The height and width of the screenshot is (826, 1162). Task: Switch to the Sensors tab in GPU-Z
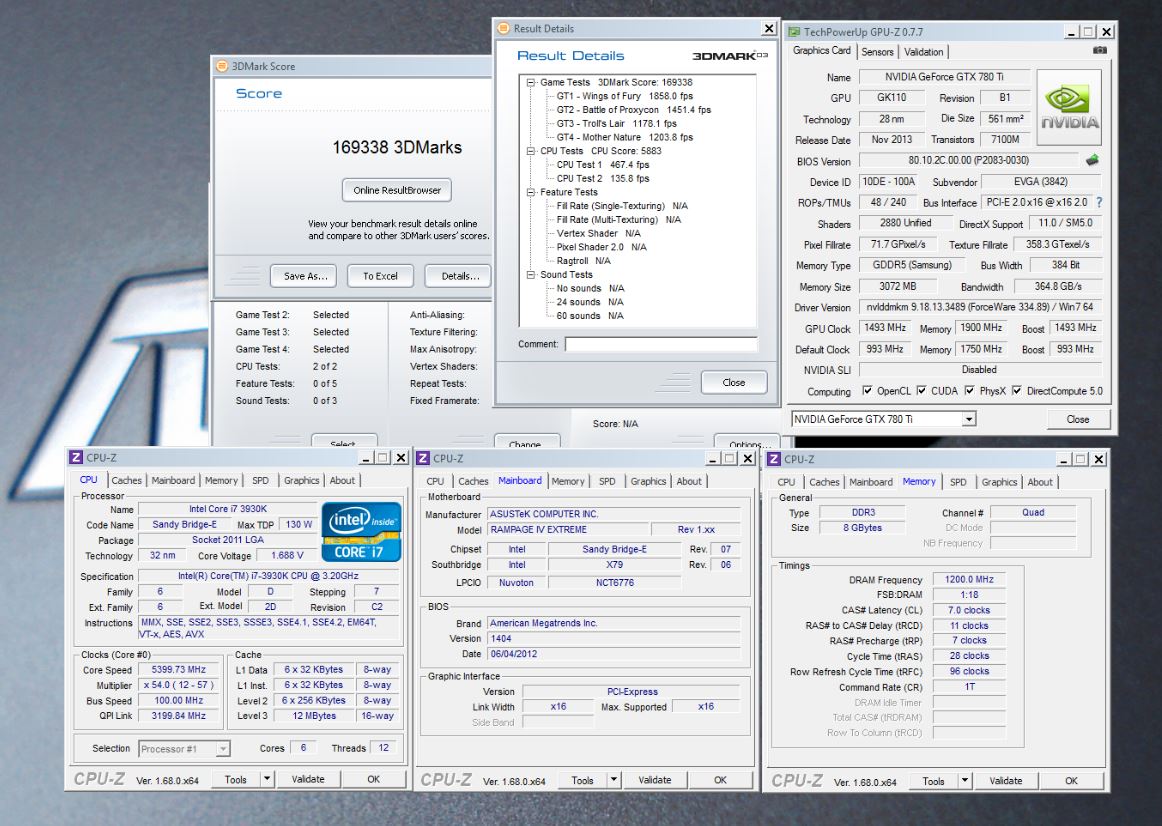[877, 52]
